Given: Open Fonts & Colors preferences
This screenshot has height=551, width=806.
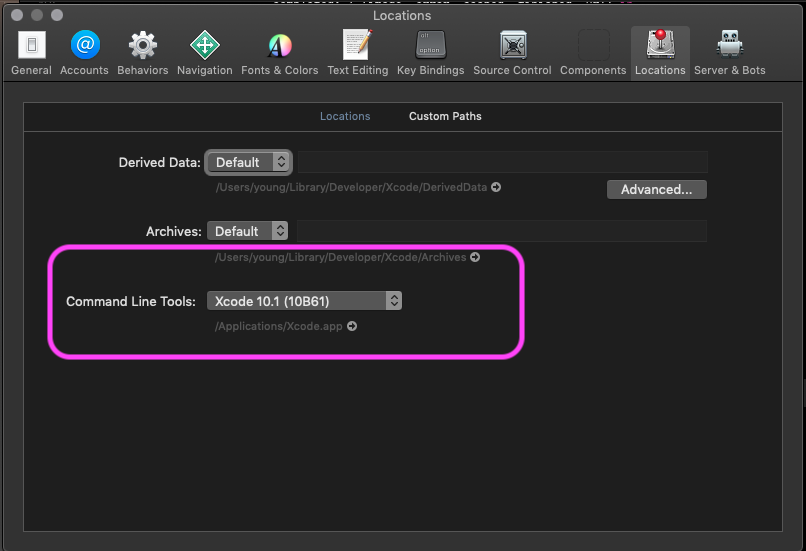Looking at the screenshot, I should (280, 53).
